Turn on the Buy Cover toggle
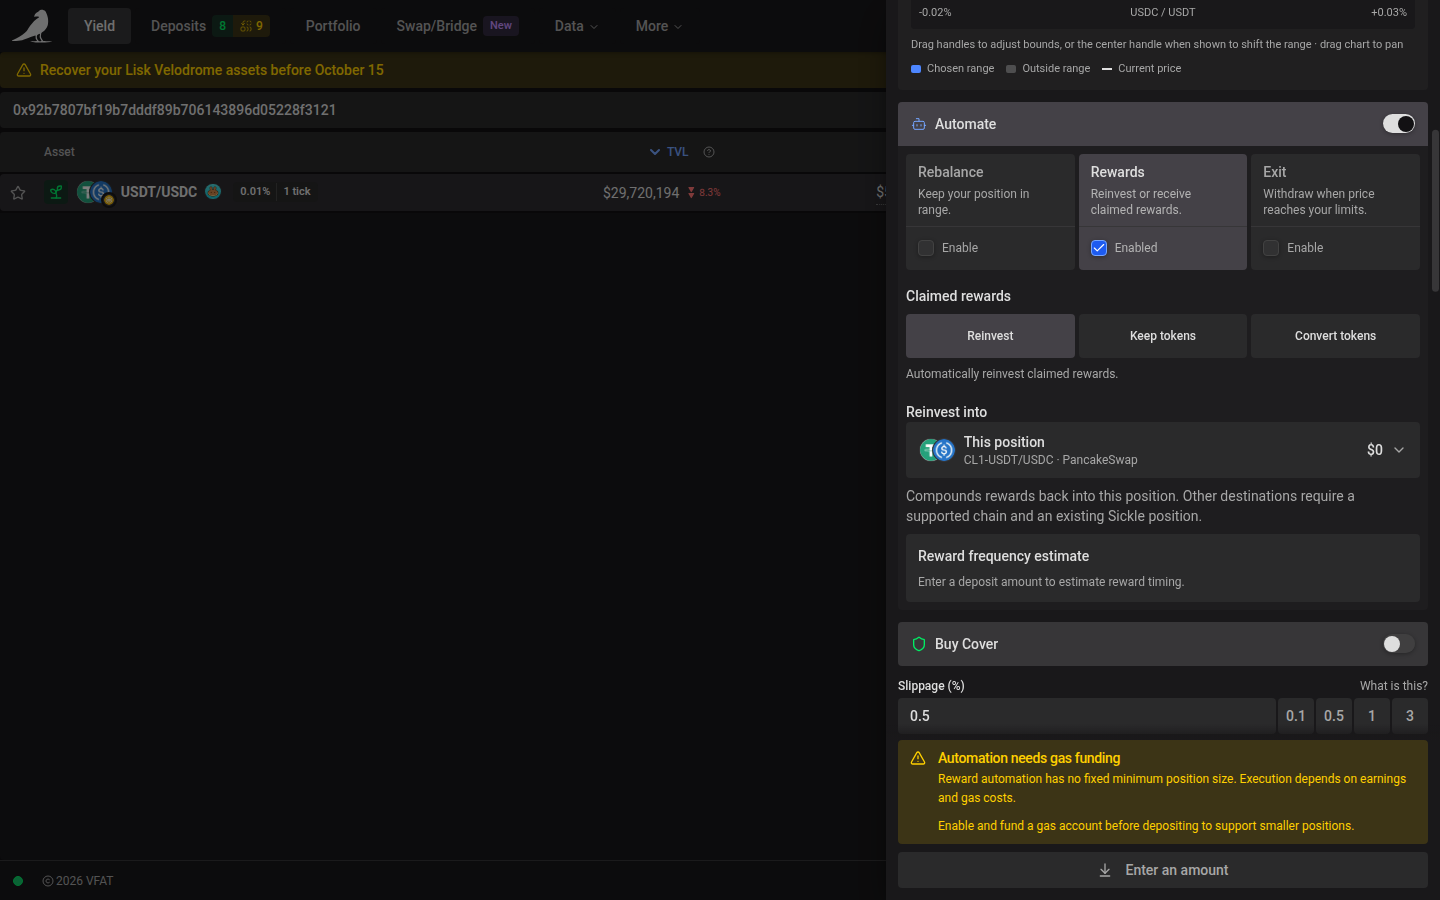 pos(1399,644)
